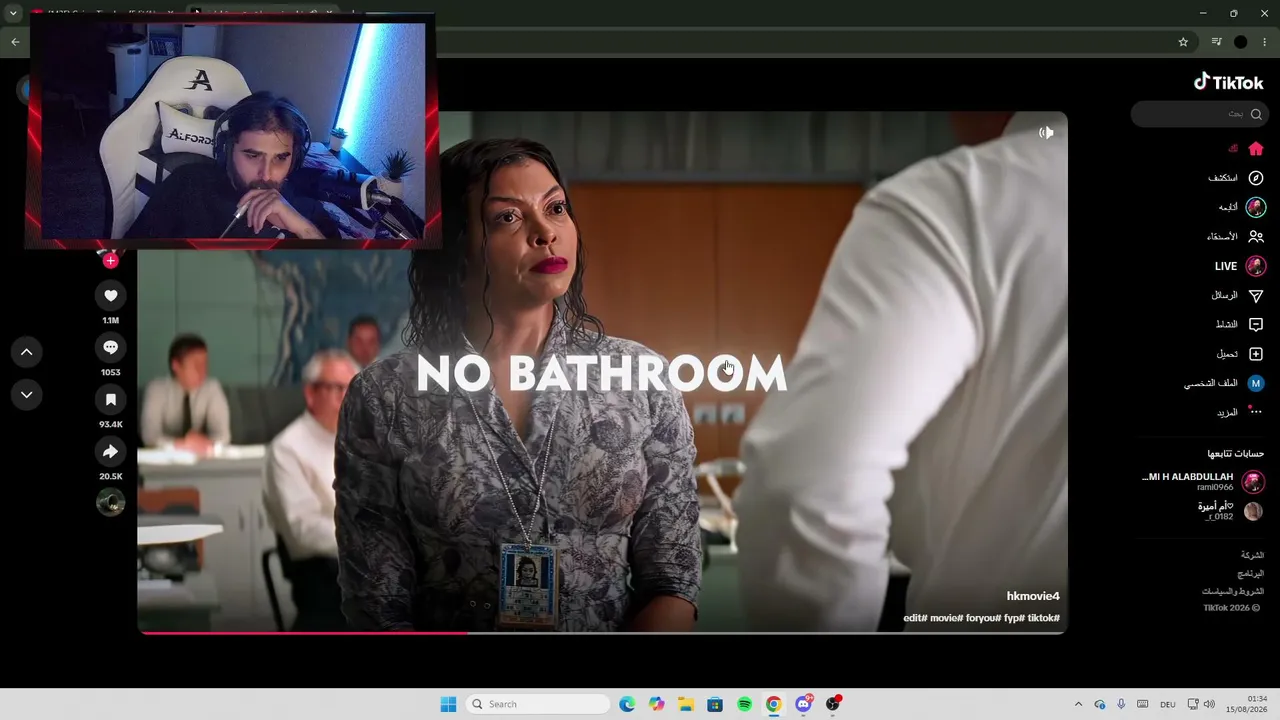Open the البرنامج footer link

[1251, 574]
